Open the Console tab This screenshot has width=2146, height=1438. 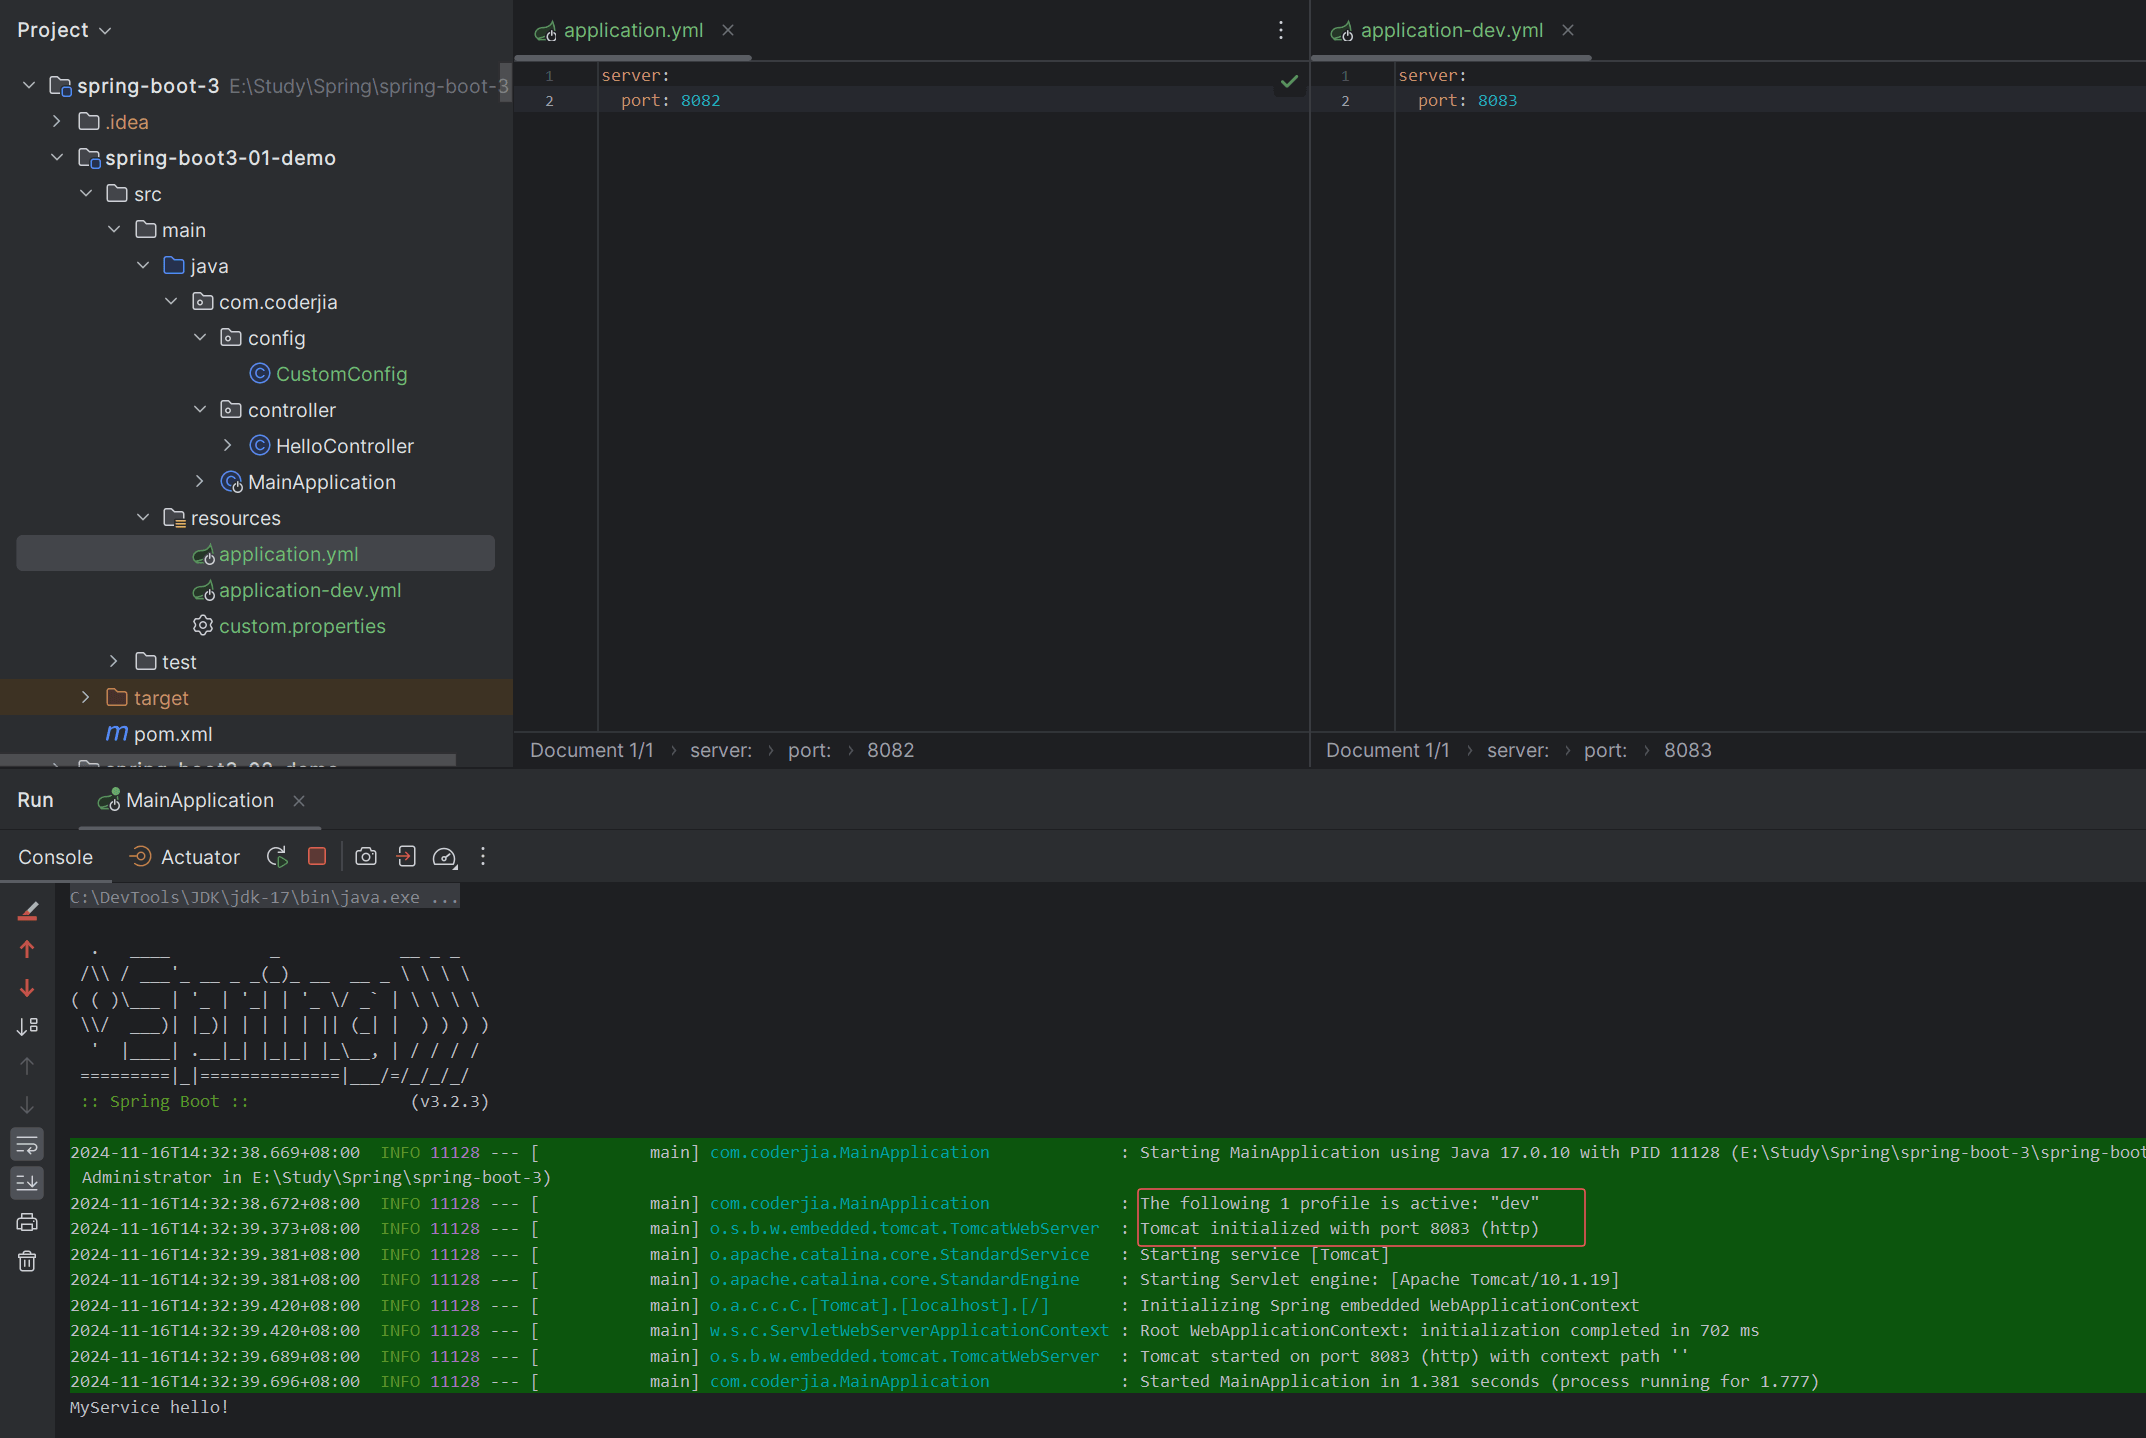click(x=55, y=857)
